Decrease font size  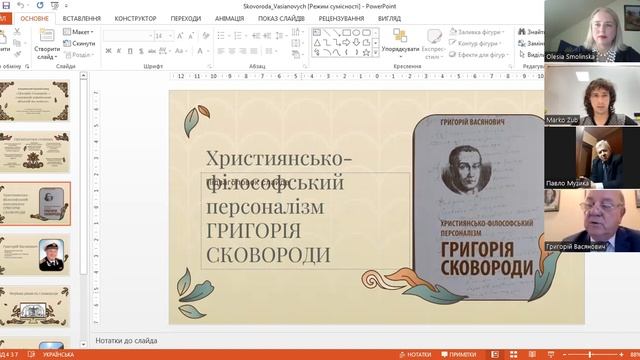tap(191, 36)
